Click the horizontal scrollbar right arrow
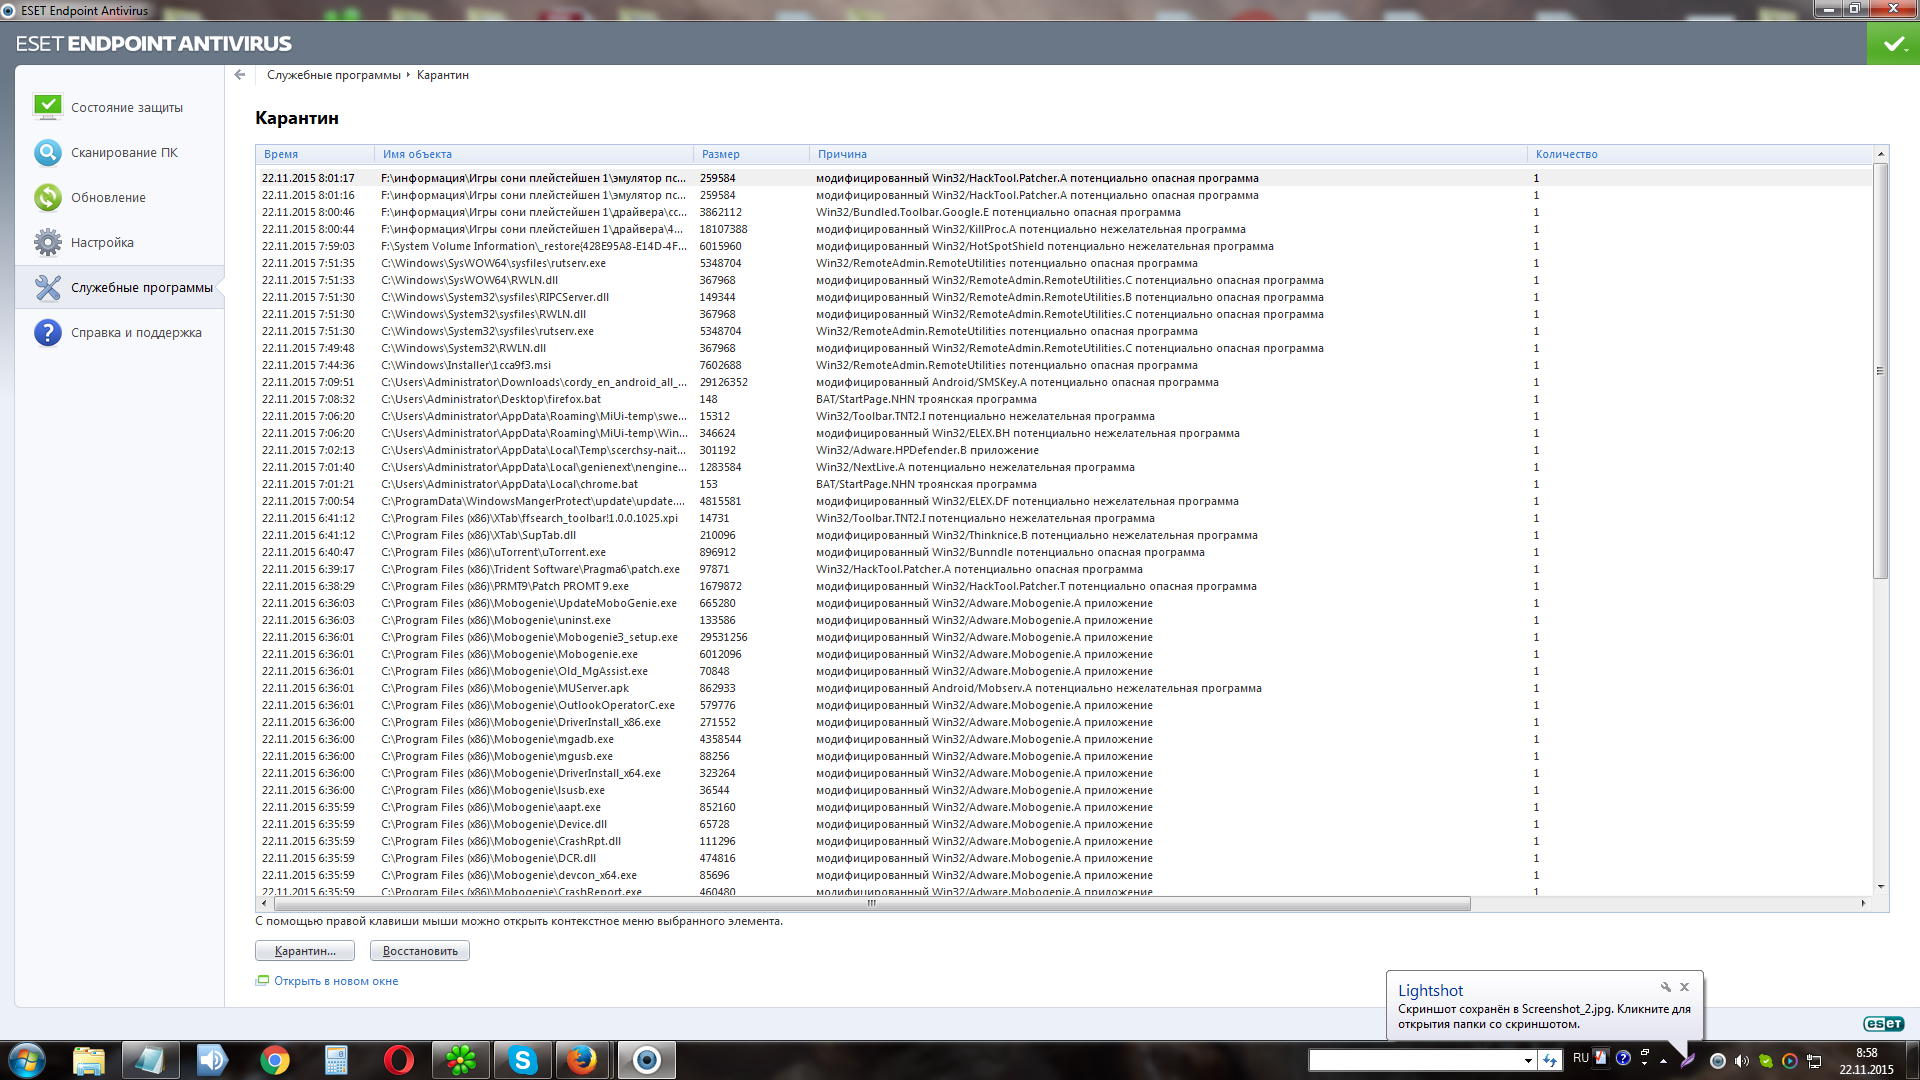 (1863, 903)
